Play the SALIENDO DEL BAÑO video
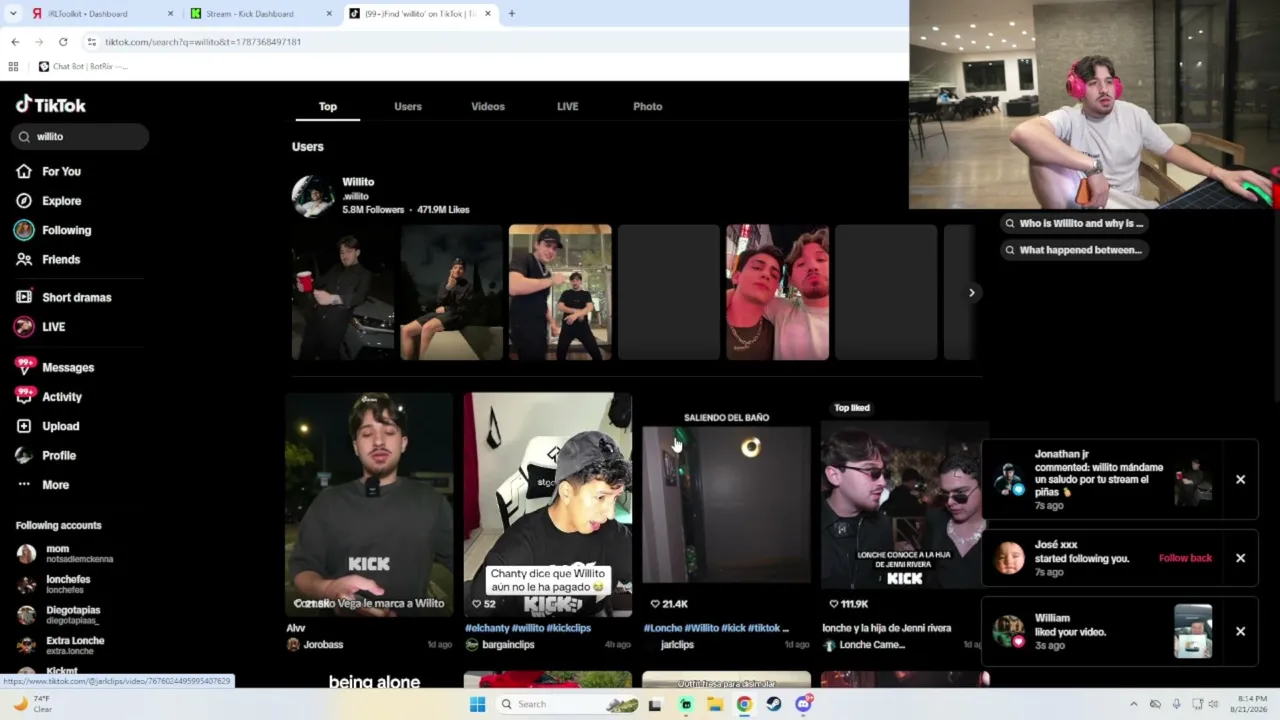 click(727, 505)
